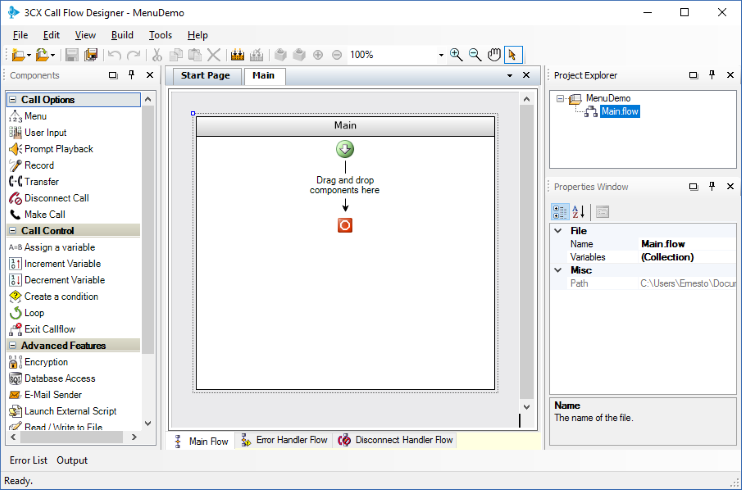Image resolution: width=742 pixels, height=490 pixels.
Task: Open the Edit menu
Action: click(x=51, y=35)
